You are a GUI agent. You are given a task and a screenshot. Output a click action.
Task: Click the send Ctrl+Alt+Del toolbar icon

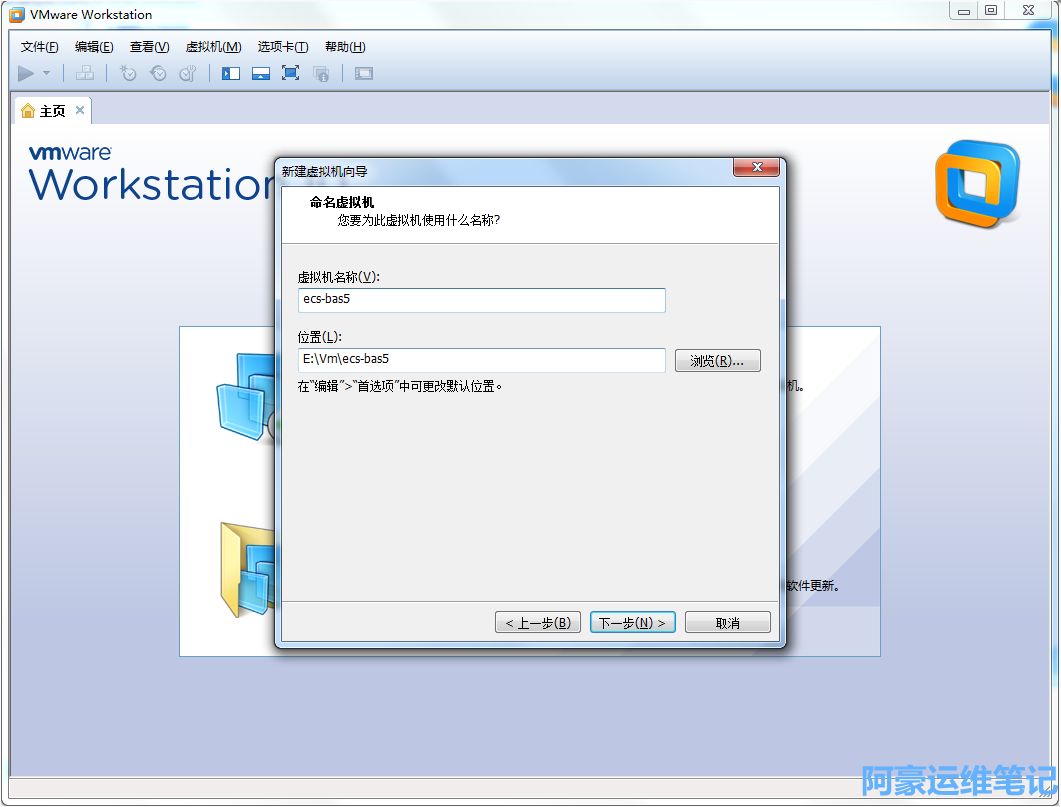tap(85, 73)
